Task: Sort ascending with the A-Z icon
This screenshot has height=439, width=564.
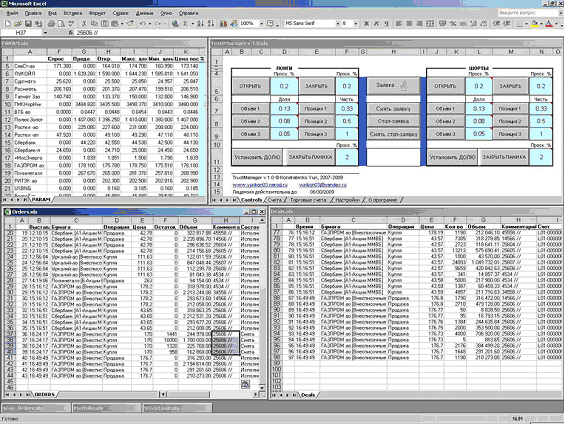Action: [x=200, y=24]
